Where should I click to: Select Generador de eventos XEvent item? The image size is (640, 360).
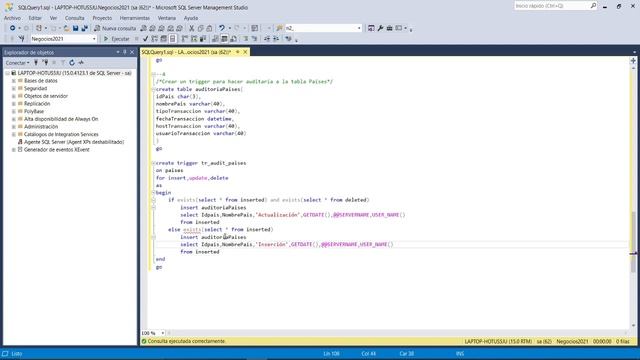point(56,150)
